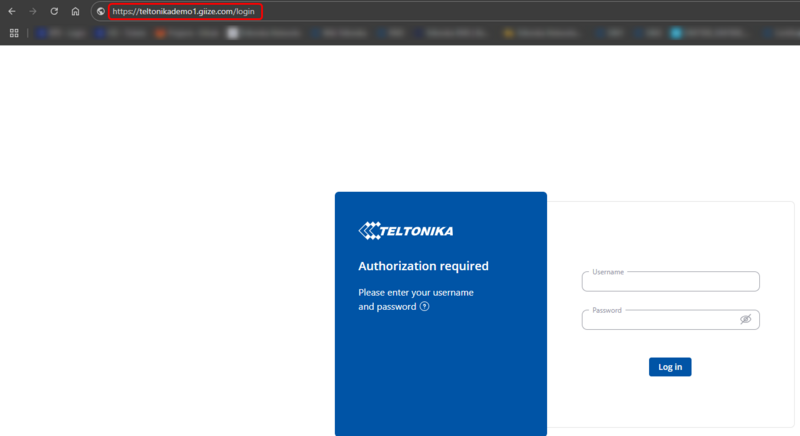Click the browser forward arrow
Viewport: 800px width, 436px height.
[32, 11]
